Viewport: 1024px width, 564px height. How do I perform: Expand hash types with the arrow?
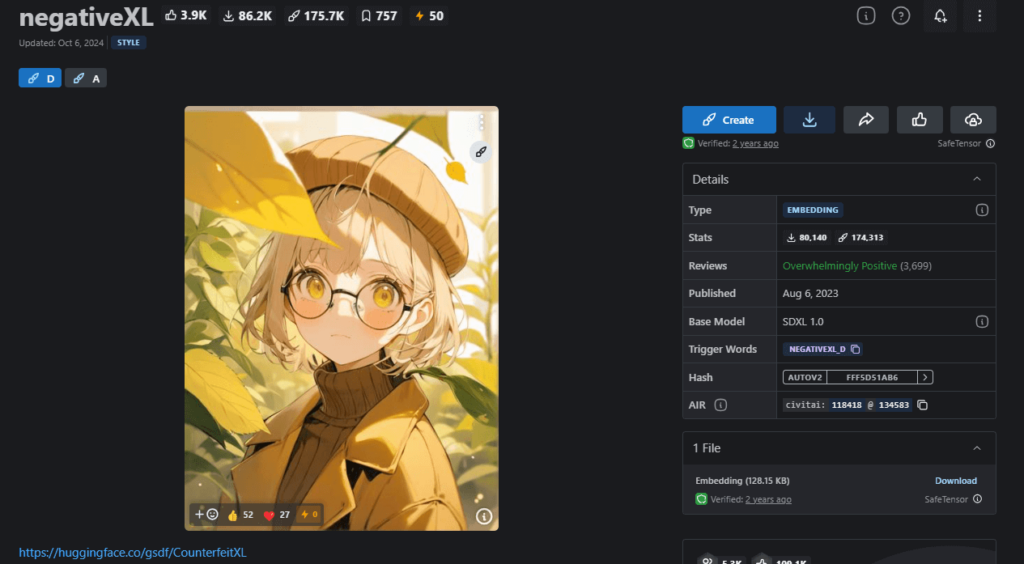tap(925, 377)
